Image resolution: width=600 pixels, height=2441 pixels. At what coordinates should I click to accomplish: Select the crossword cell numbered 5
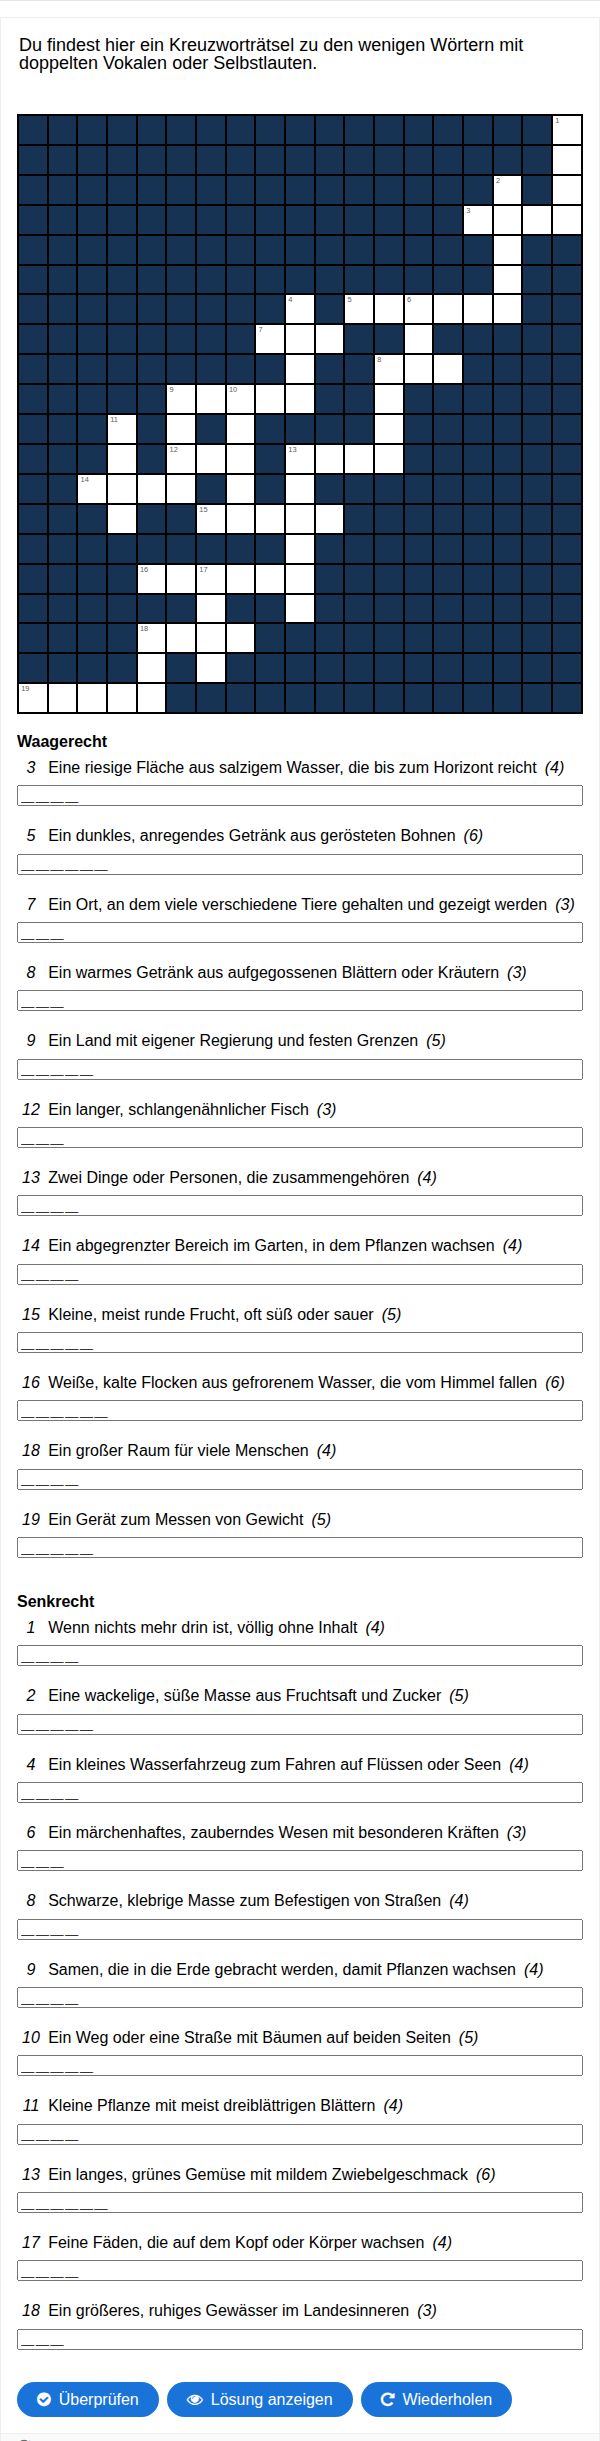click(x=359, y=309)
